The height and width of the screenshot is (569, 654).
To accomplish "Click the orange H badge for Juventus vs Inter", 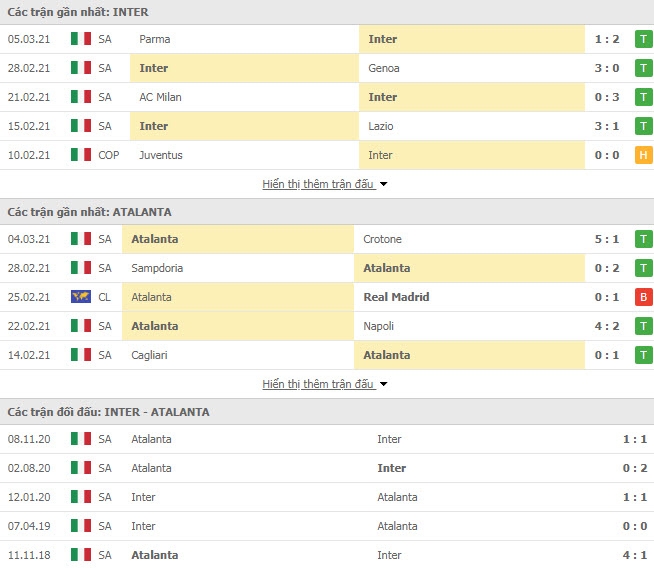I will click(644, 155).
